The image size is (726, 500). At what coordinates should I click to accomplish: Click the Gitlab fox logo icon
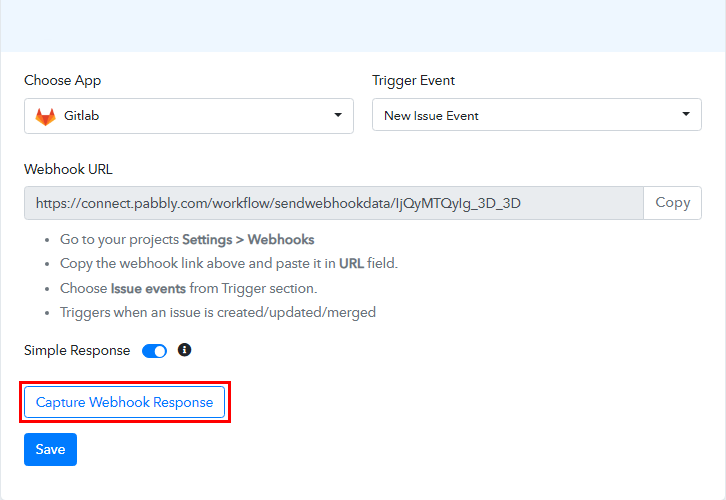(45, 117)
